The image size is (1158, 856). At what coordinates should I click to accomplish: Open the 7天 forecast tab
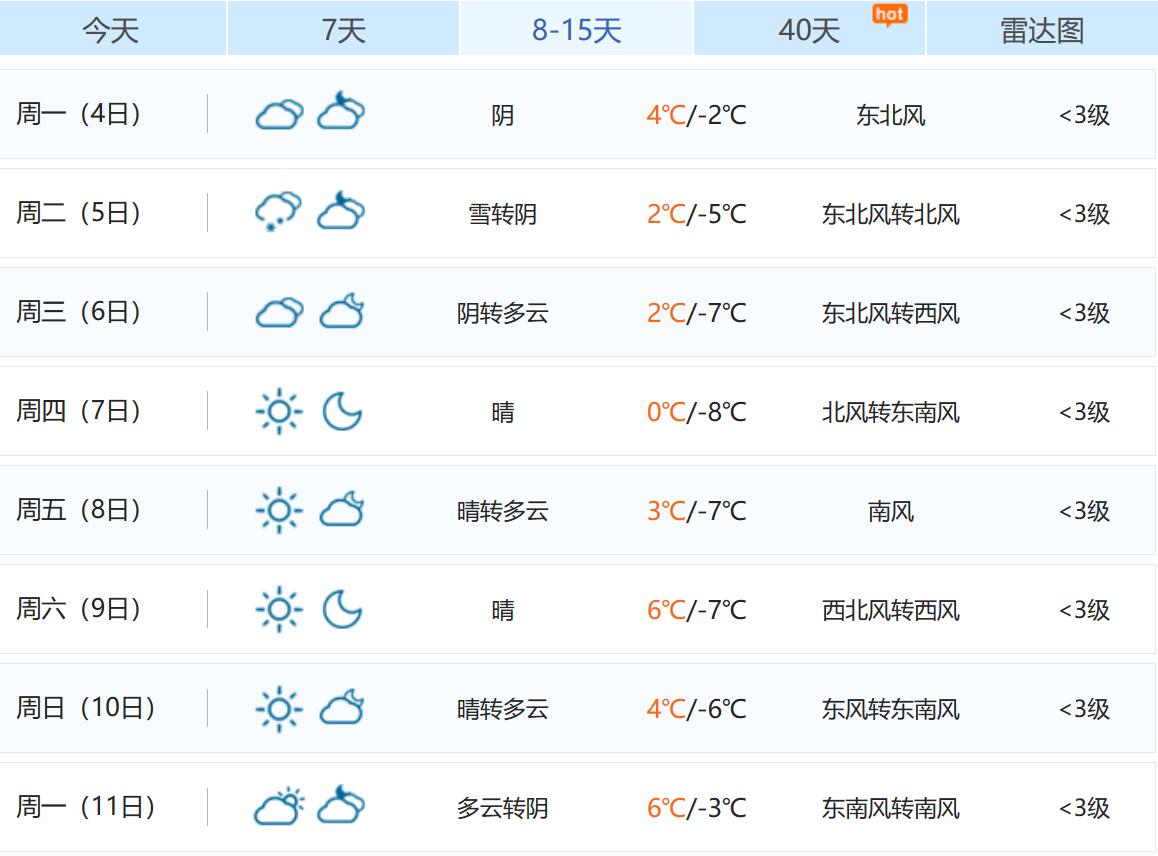[343, 30]
